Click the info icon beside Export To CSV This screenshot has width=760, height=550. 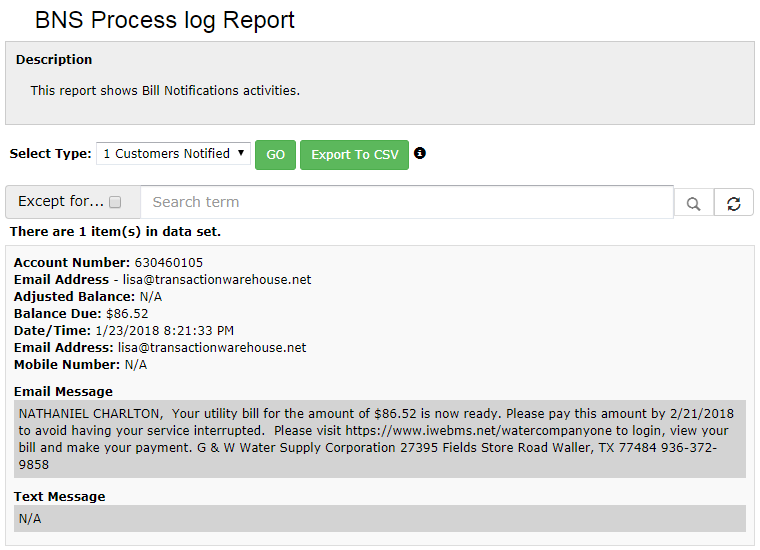pos(420,154)
